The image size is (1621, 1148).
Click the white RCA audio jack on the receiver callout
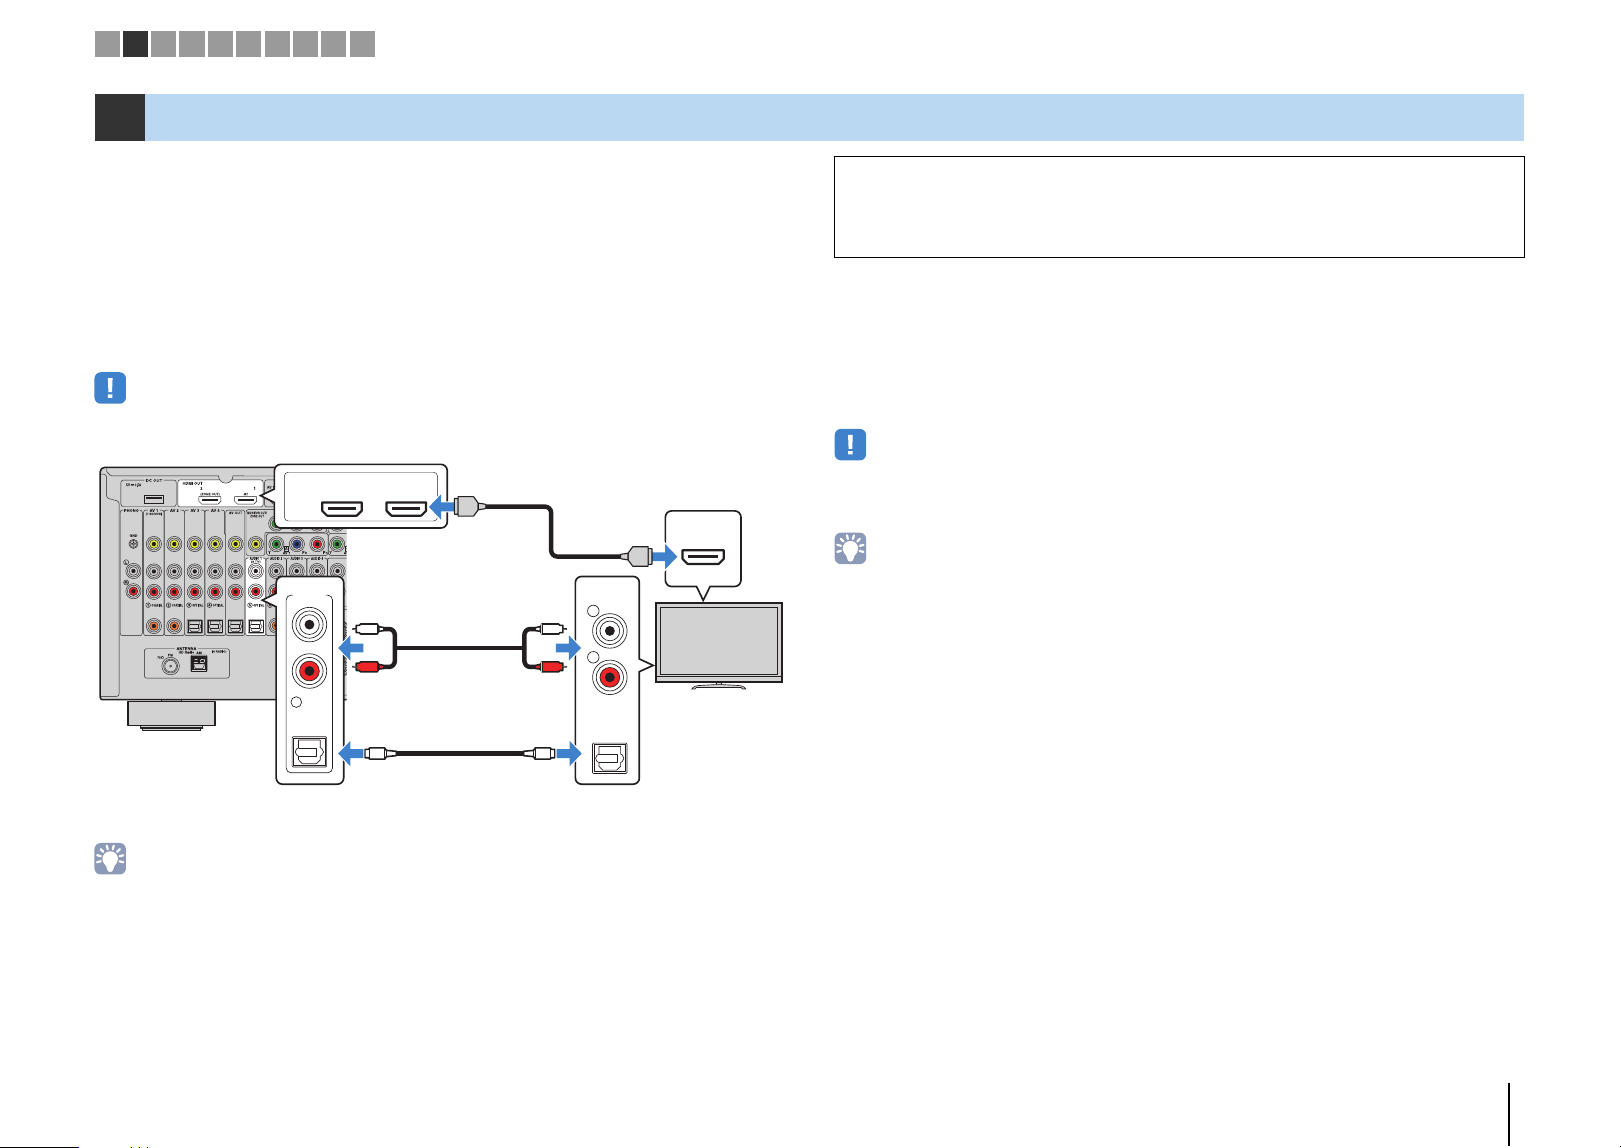tap(310, 624)
